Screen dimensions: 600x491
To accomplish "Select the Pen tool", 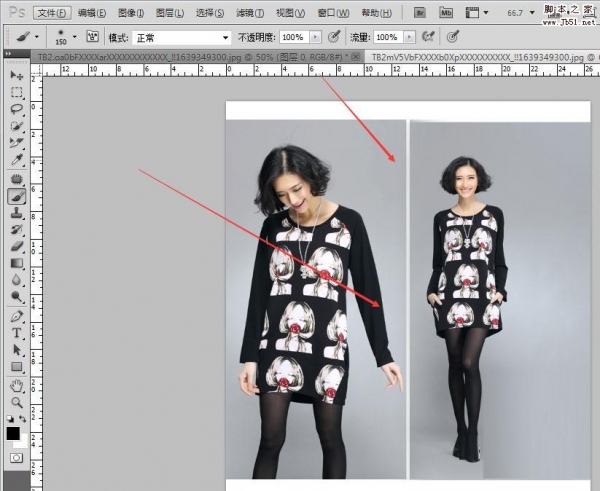I will [16, 316].
